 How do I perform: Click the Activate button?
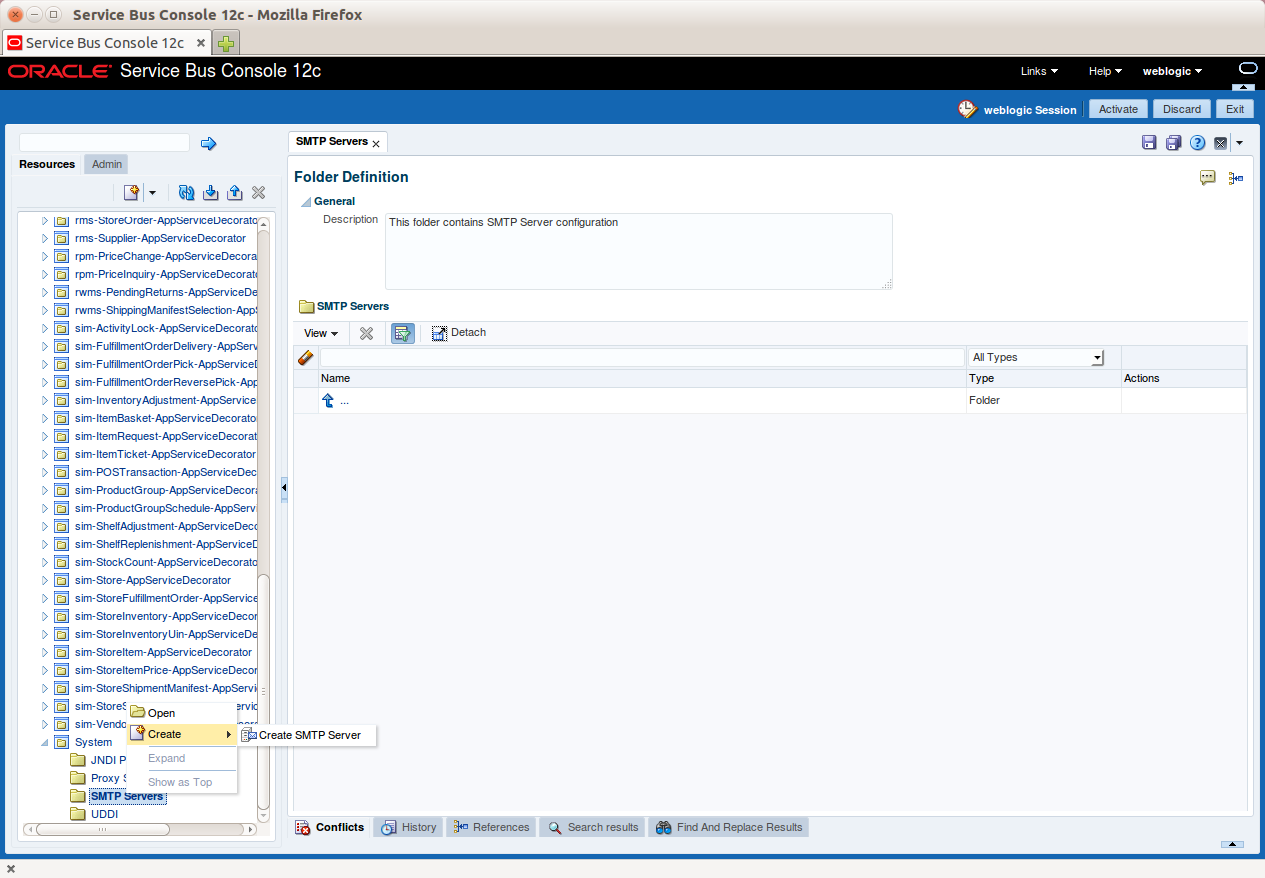click(x=1118, y=109)
